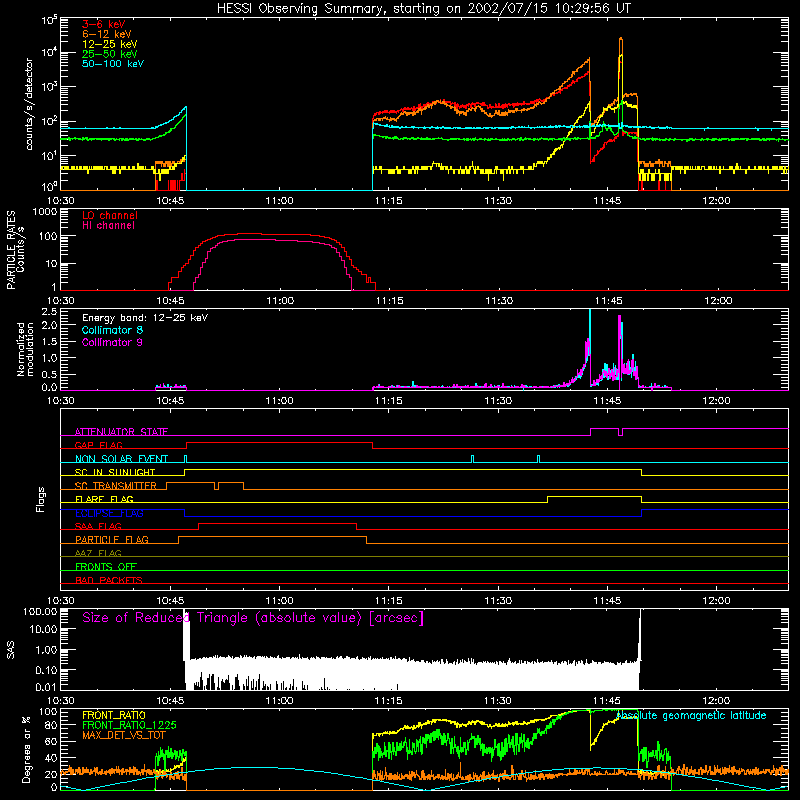800x800 pixels.
Task: Click the counts/s/detector axis label
Action: point(29,104)
